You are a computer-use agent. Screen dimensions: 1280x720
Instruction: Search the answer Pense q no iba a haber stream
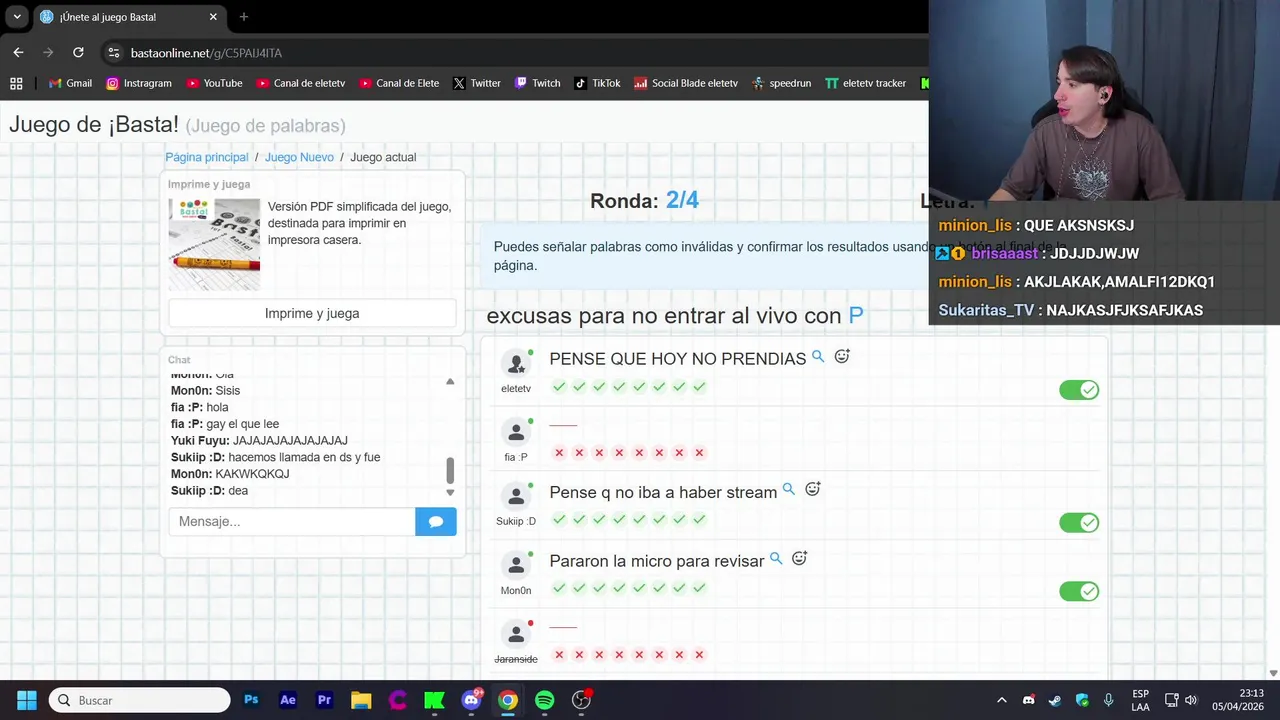click(788, 489)
